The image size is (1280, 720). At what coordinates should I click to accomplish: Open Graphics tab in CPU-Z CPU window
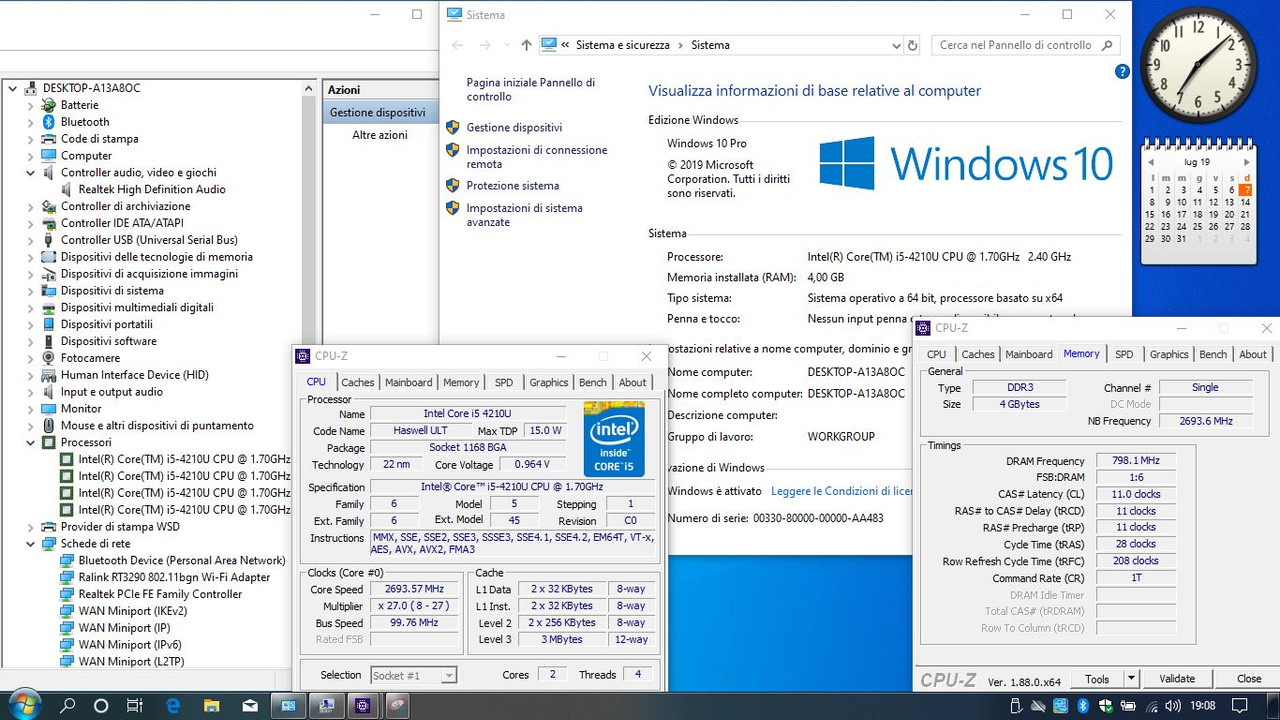point(549,382)
